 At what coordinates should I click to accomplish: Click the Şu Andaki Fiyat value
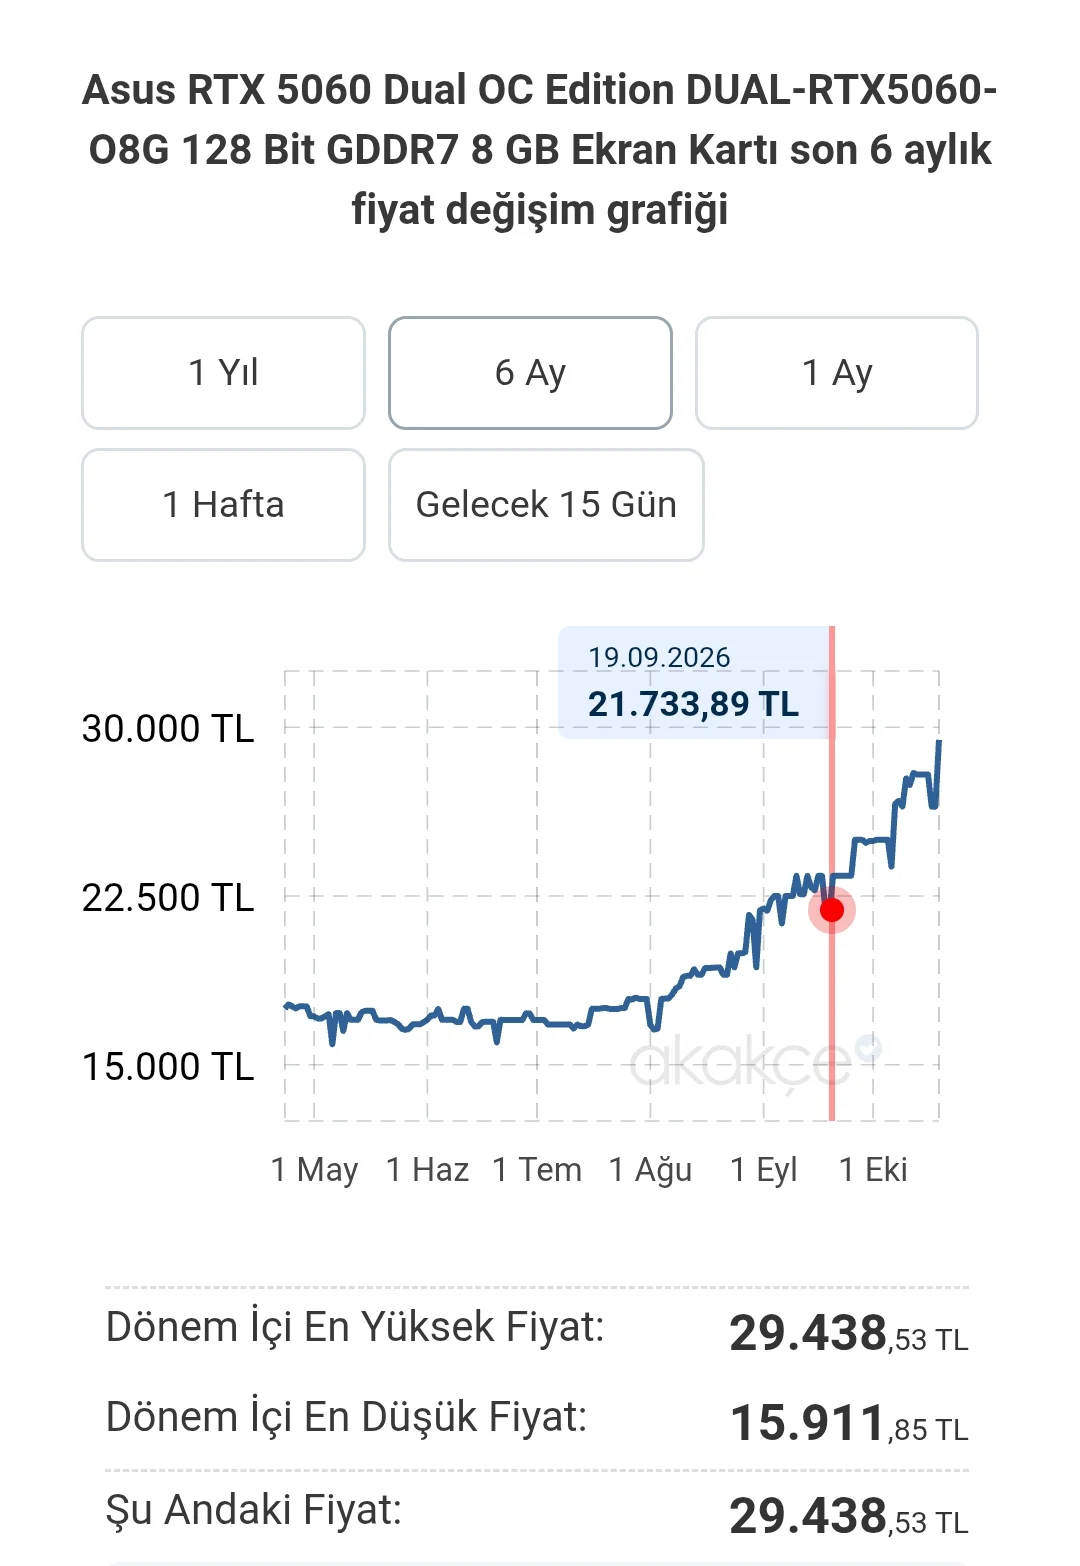coord(849,1516)
